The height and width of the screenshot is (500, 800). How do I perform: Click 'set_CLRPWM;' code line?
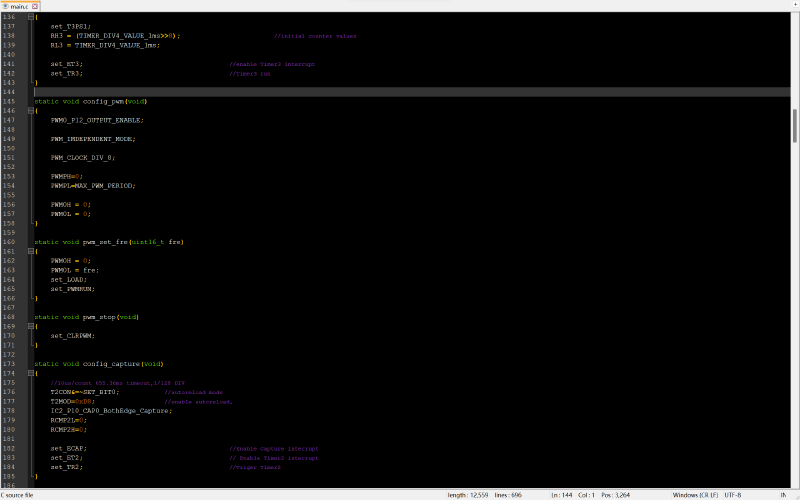[x=72, y=336]
